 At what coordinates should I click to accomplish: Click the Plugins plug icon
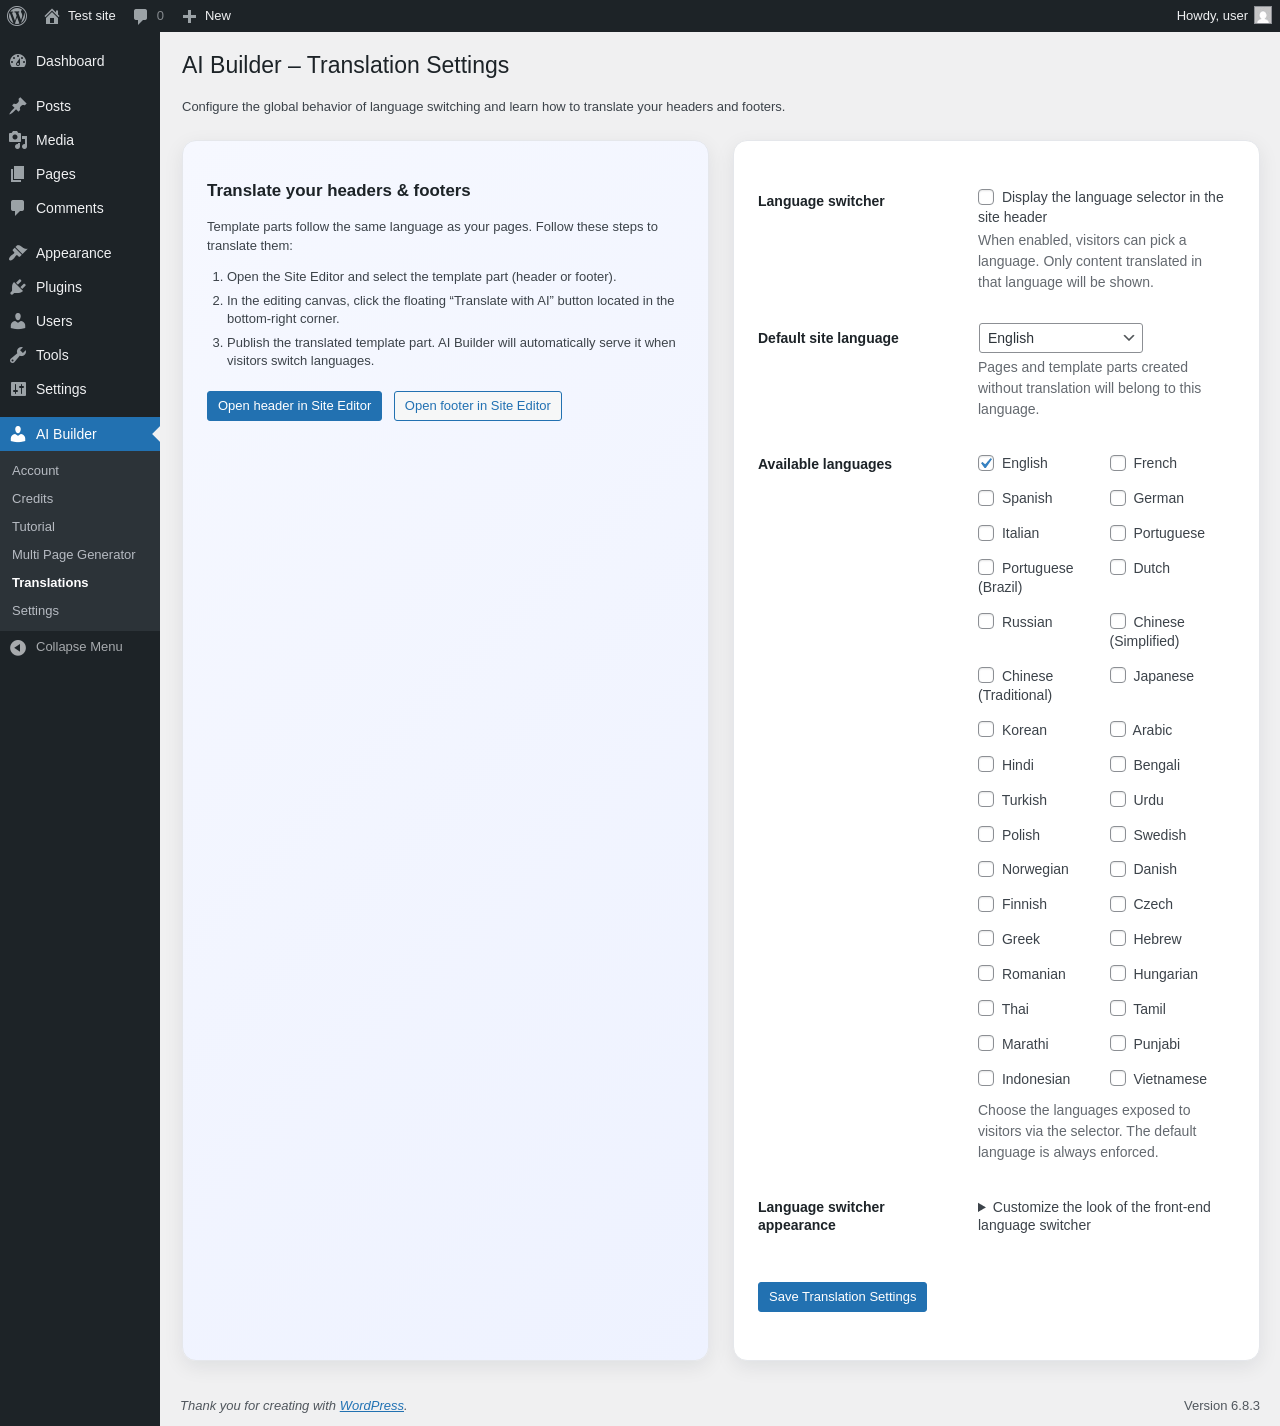click(x=18, y=287)
